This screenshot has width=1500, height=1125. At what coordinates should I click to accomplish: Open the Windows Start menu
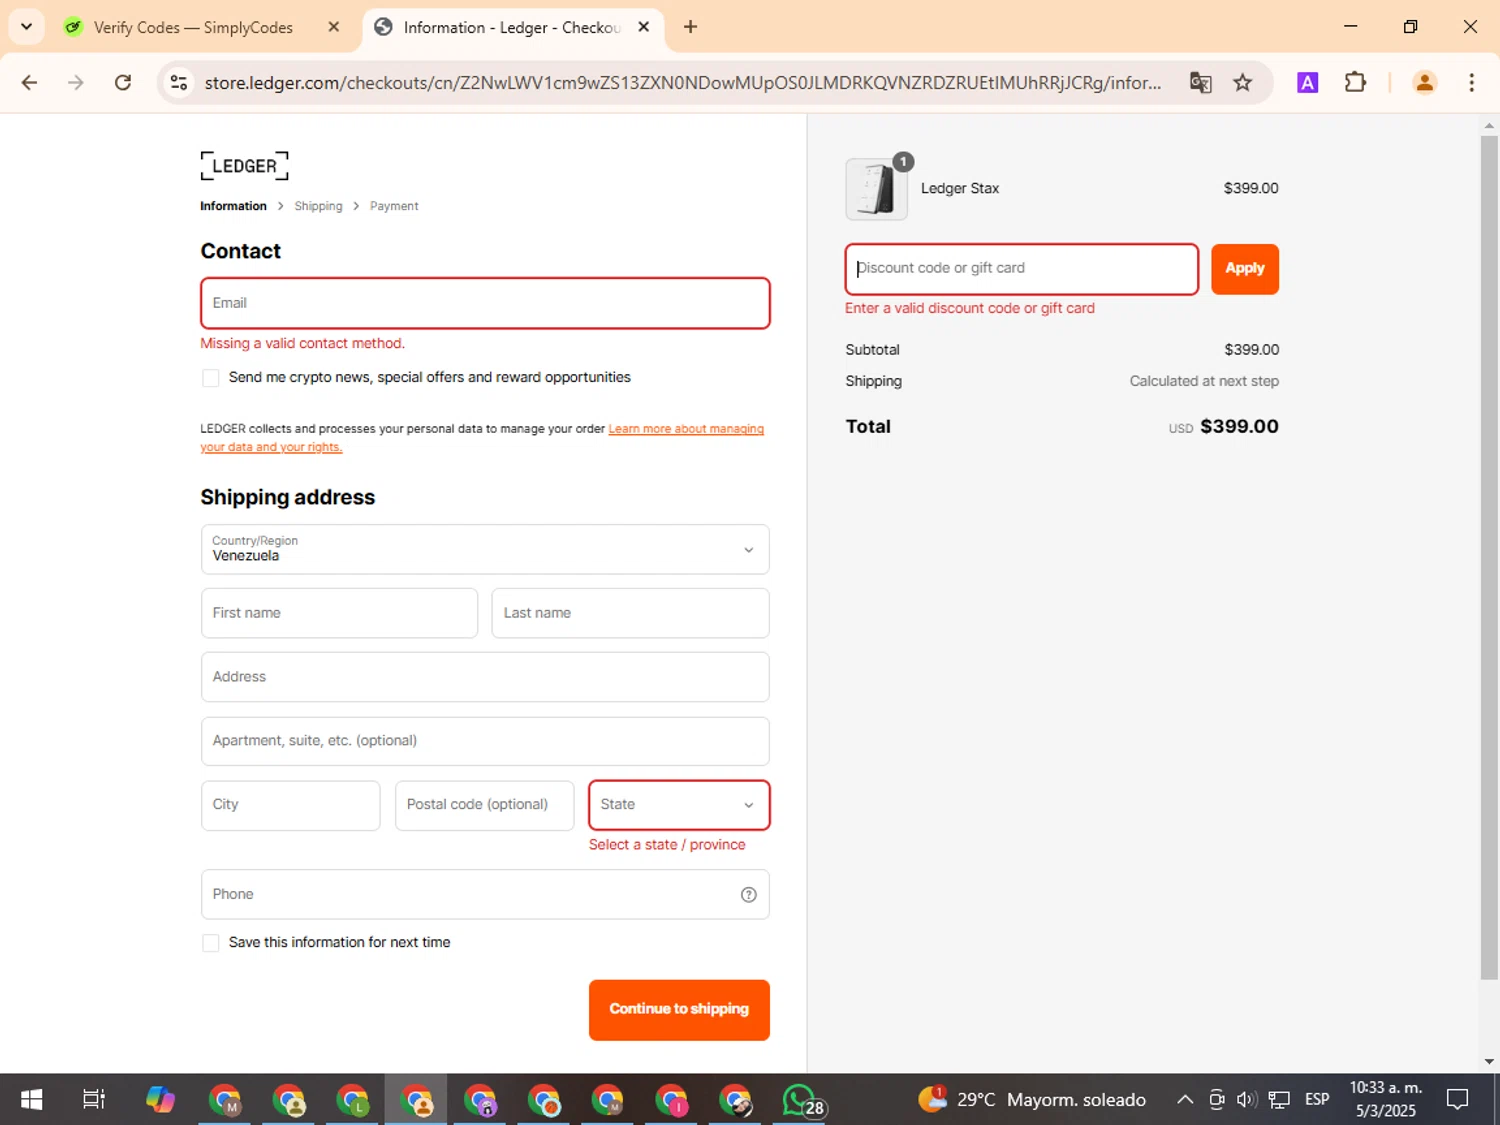pyautogui.click(x=31, y=1100)
